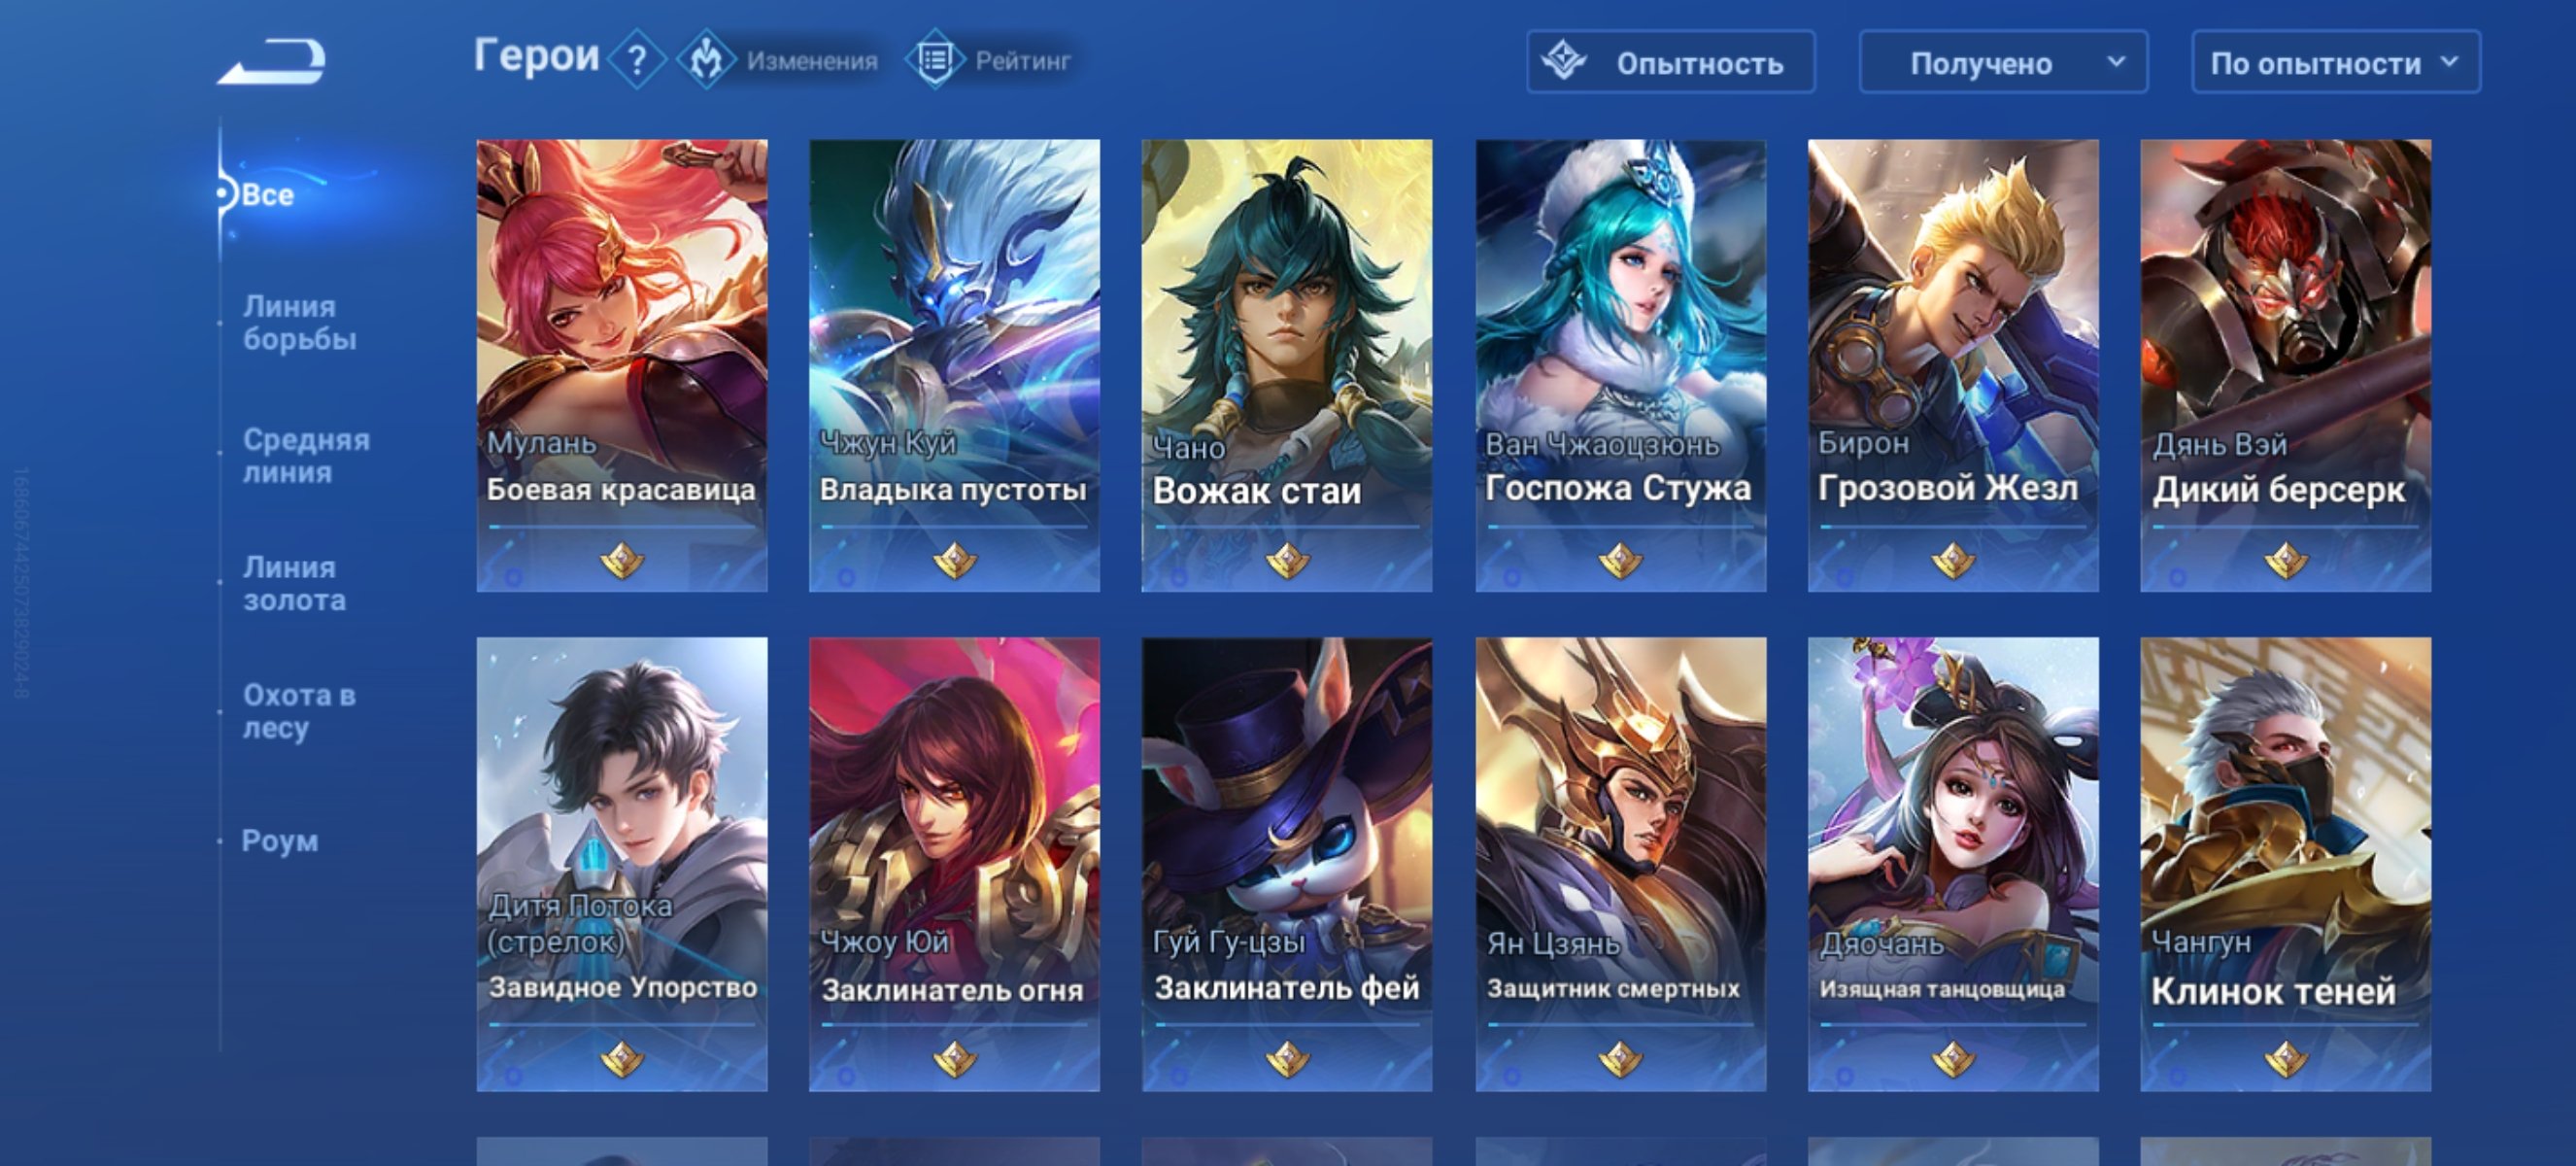Switch to Средняя линия tab
This screenshot has height=1166, width=2576.
click(306, 455)
